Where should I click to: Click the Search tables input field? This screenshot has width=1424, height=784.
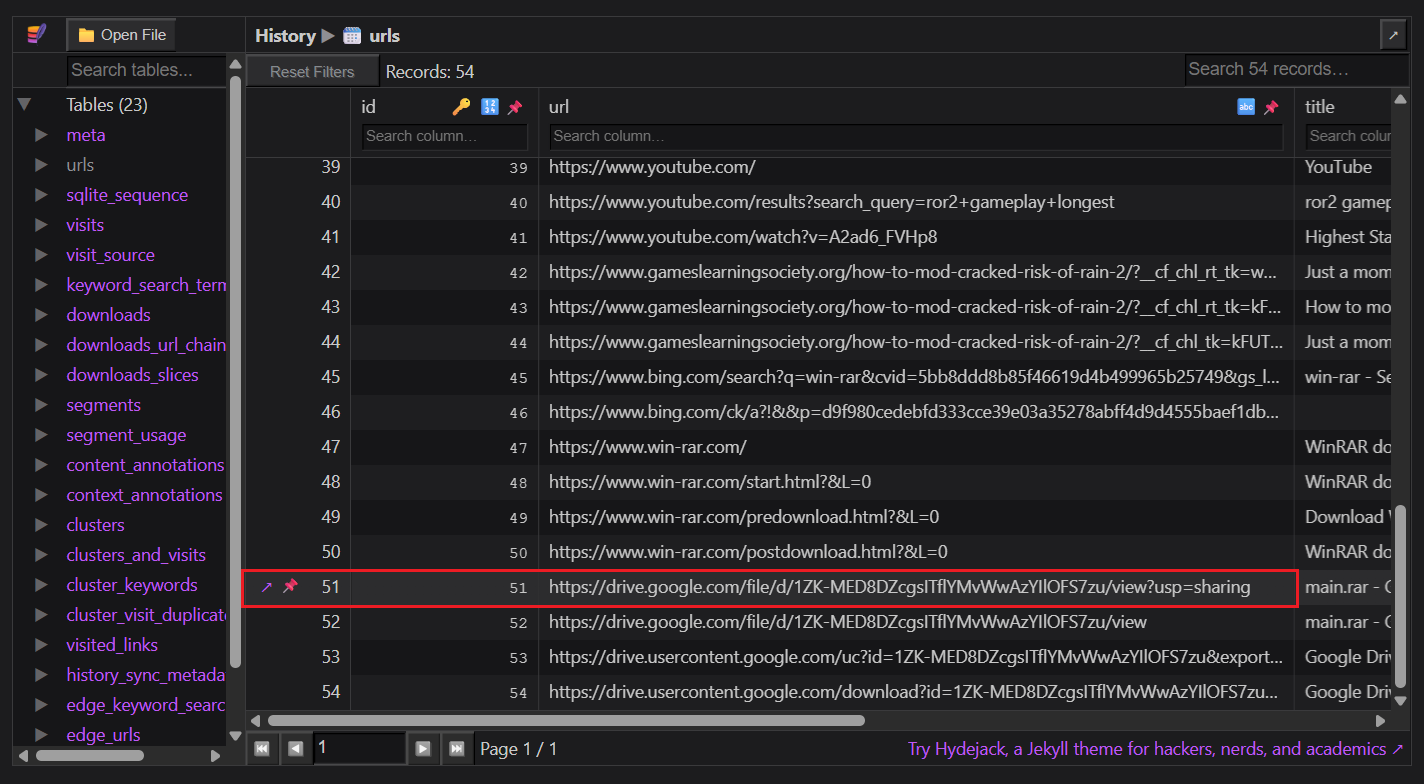click(x=146, y=70)
